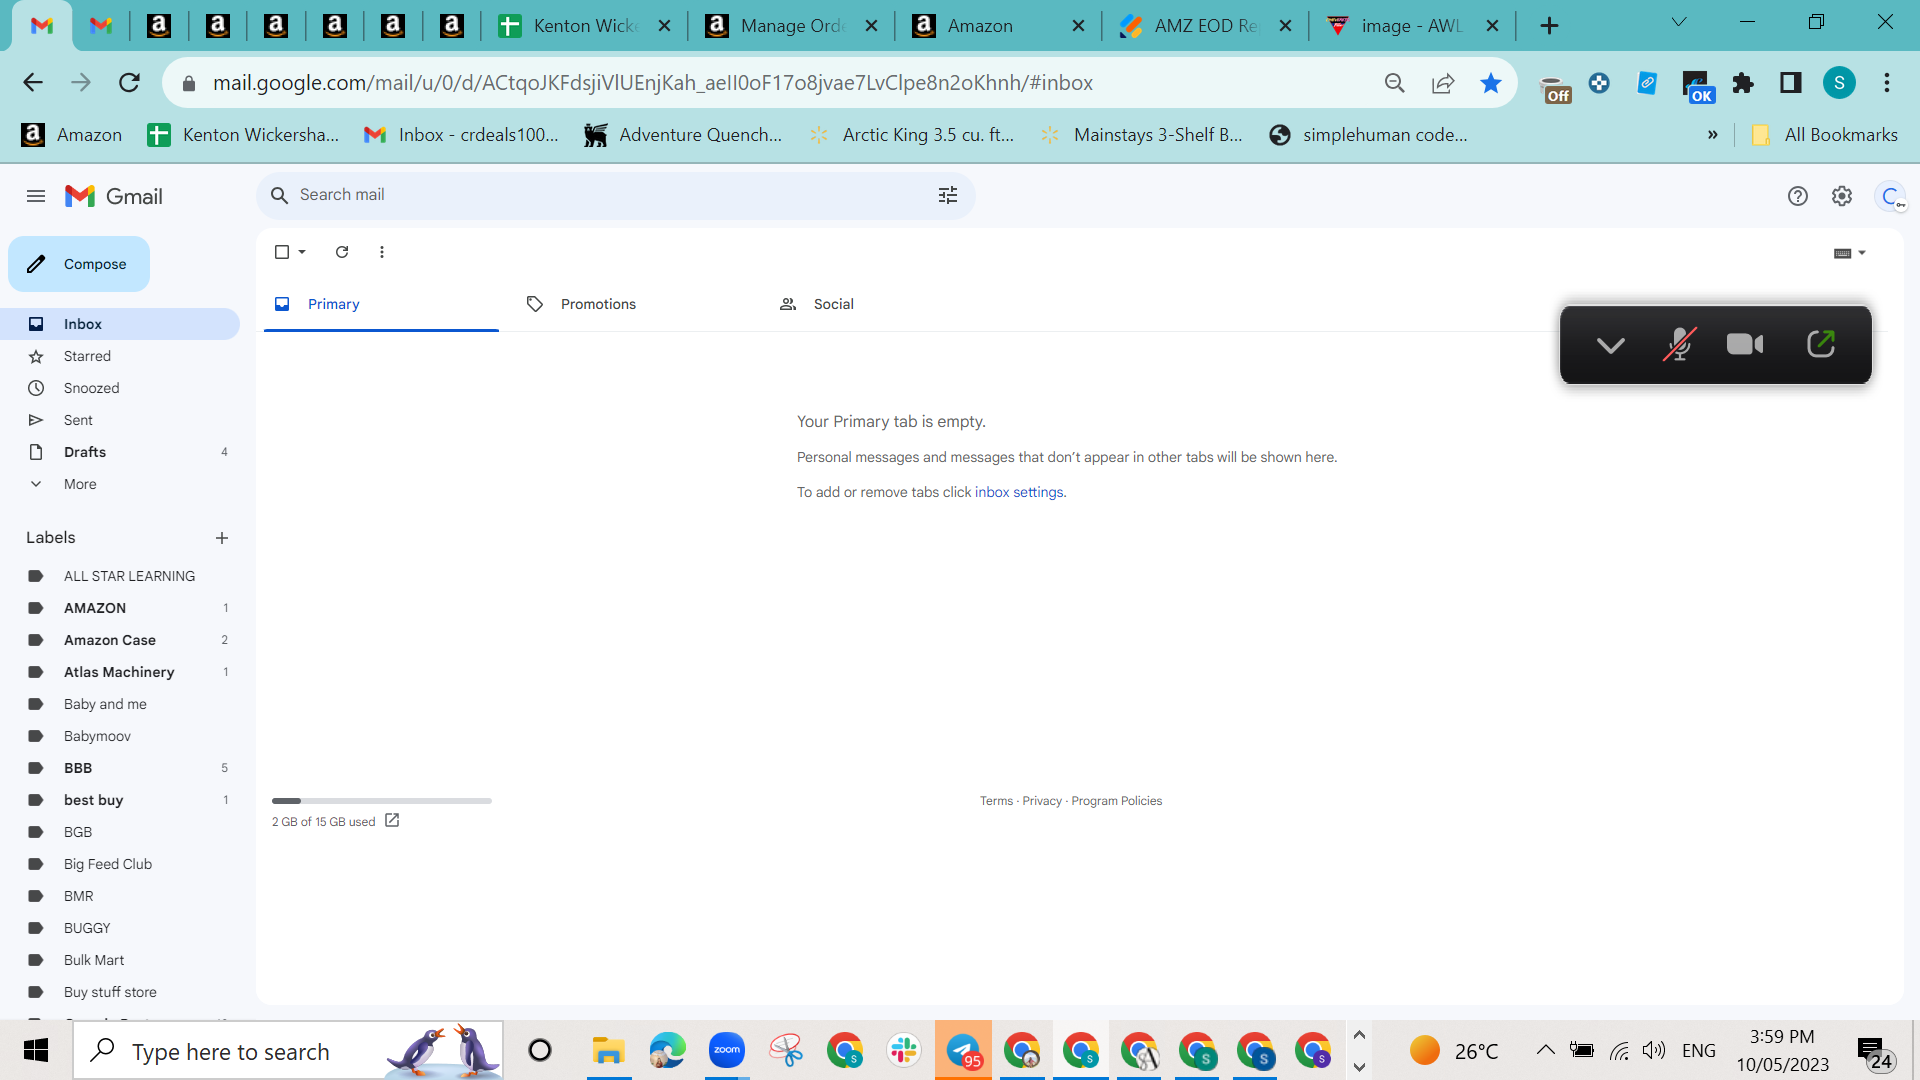Tick the select all messages checkbox
The width and height of the screenshot is (1920, 1080).
[x=282, y=252]
